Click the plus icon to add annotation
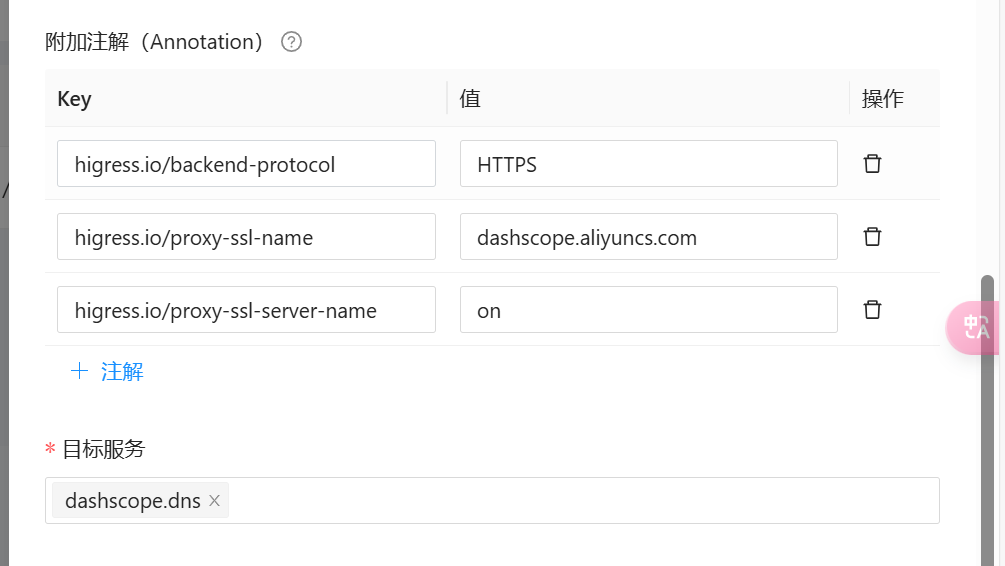The image size is (1005, 566). pos(79,372)
